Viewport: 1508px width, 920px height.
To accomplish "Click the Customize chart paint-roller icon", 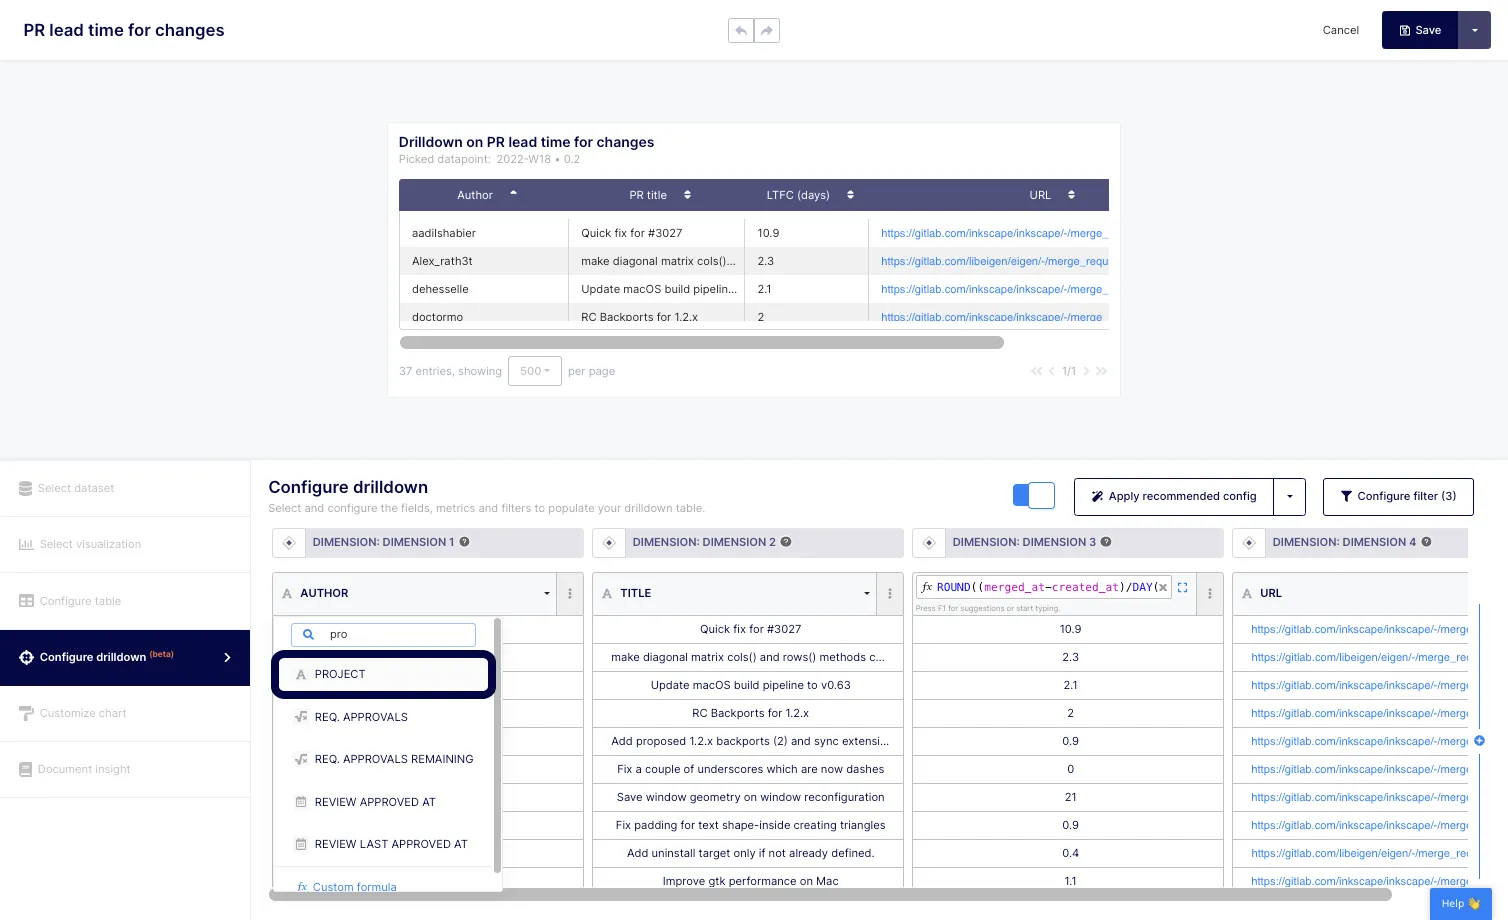I will 25,713.
